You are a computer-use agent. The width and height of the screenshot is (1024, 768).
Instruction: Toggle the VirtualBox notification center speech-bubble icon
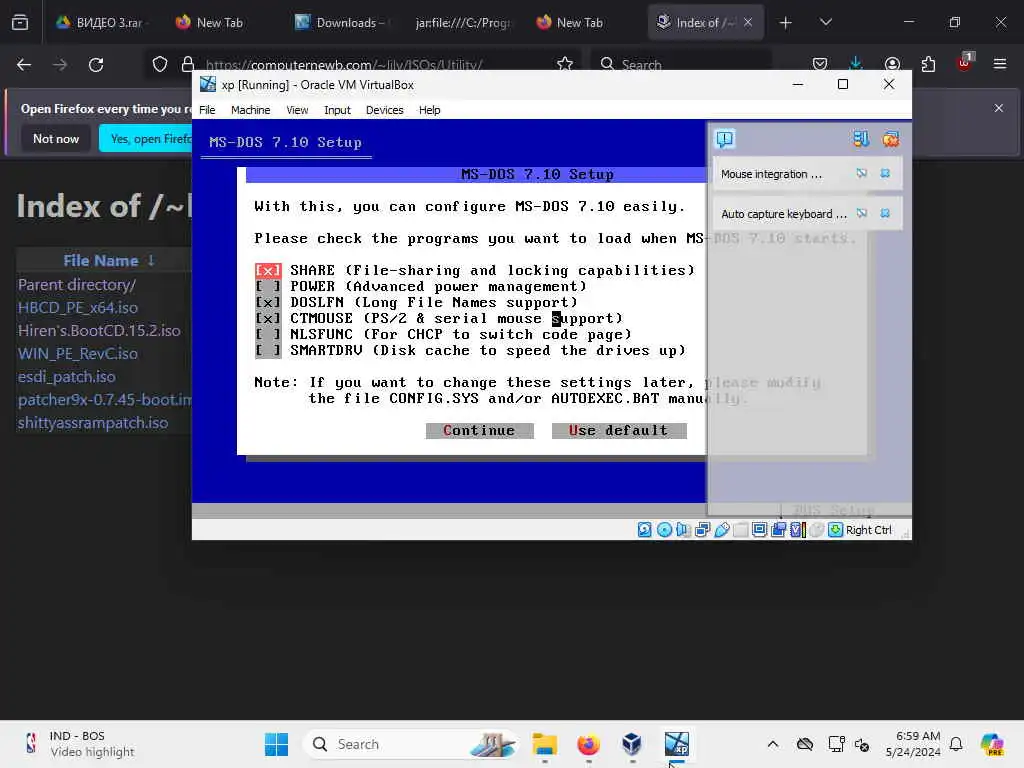pyautogui.click(x=725, y=138)
